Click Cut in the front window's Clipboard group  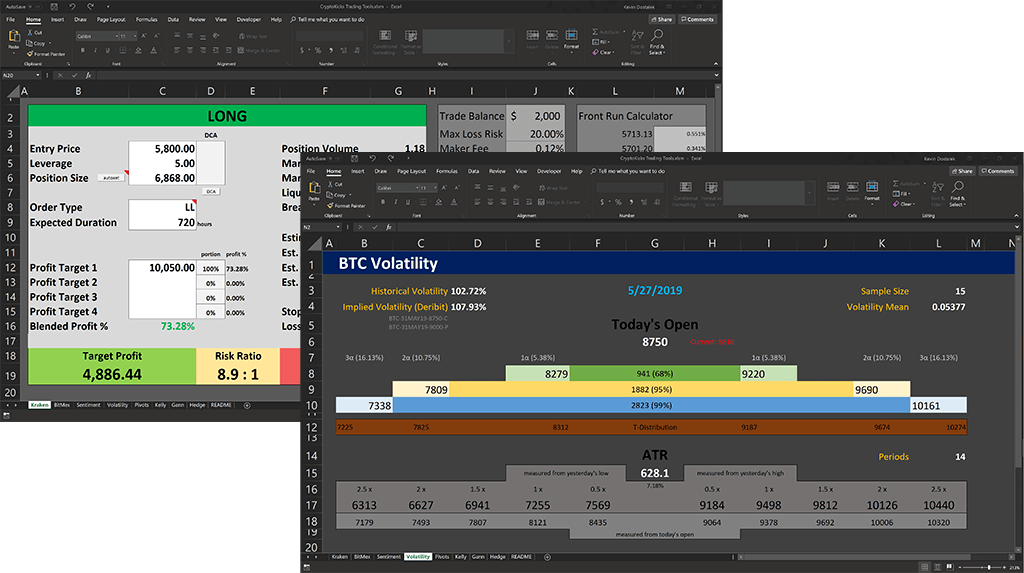tap(336, 184)
